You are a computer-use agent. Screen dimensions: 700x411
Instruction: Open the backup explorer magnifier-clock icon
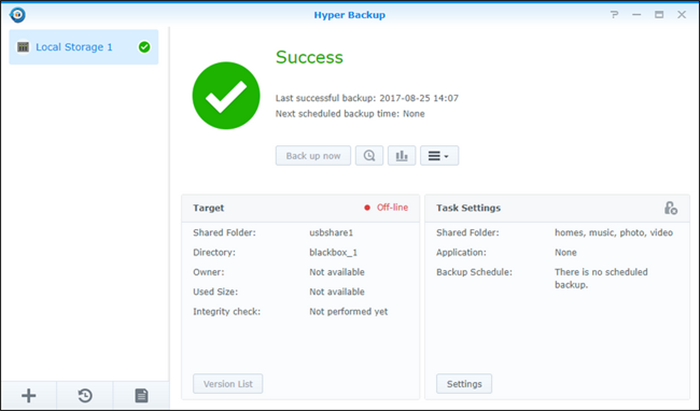(369, 156)
